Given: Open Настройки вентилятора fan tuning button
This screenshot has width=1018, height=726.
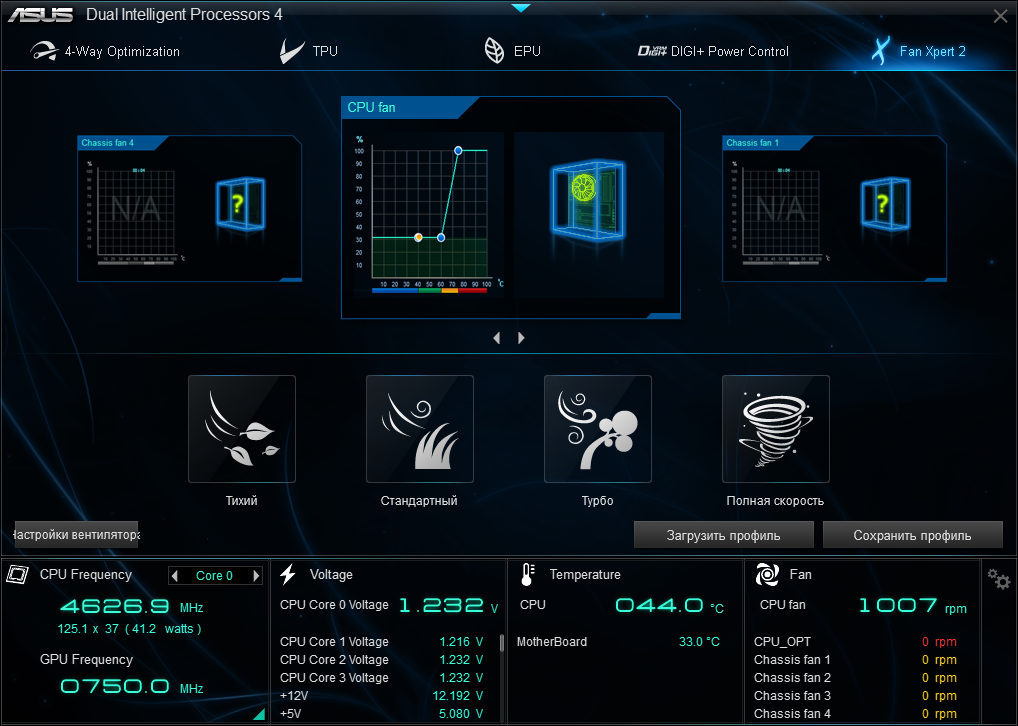Looking at the screenshot, I should point(77,534).
